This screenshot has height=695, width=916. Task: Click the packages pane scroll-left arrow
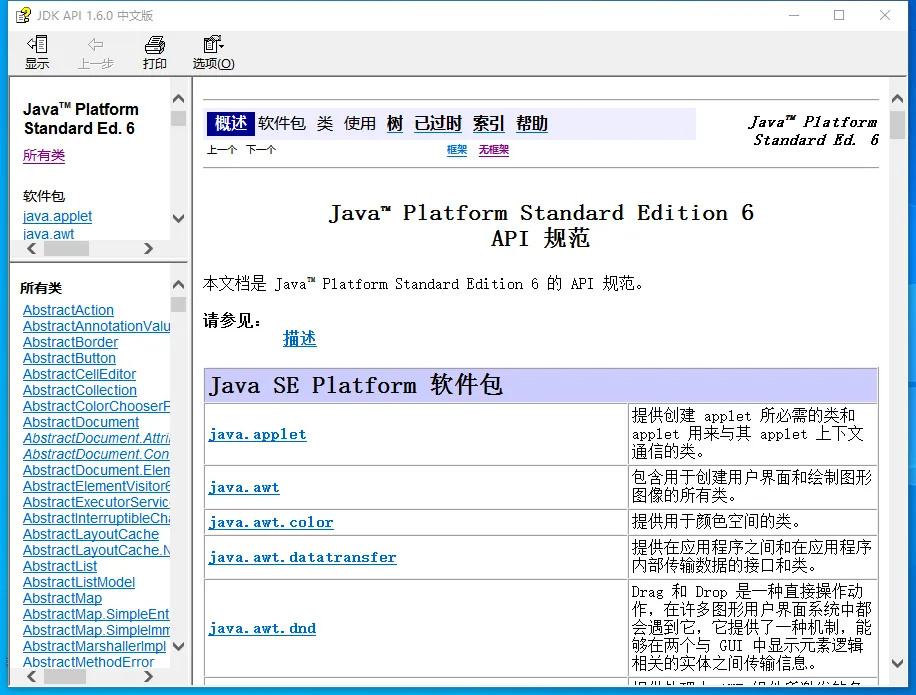point(32,249)
